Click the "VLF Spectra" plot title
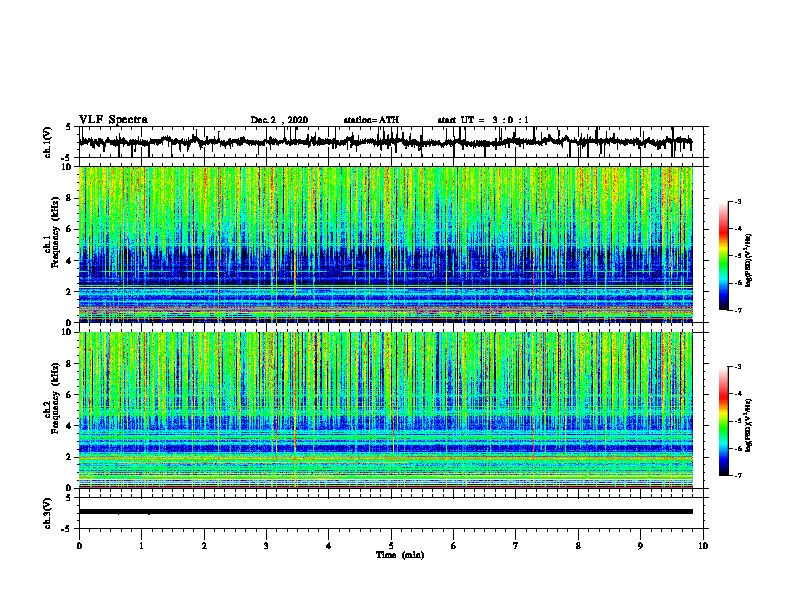This screenshot has height=612, width=792. coord(113,120)
